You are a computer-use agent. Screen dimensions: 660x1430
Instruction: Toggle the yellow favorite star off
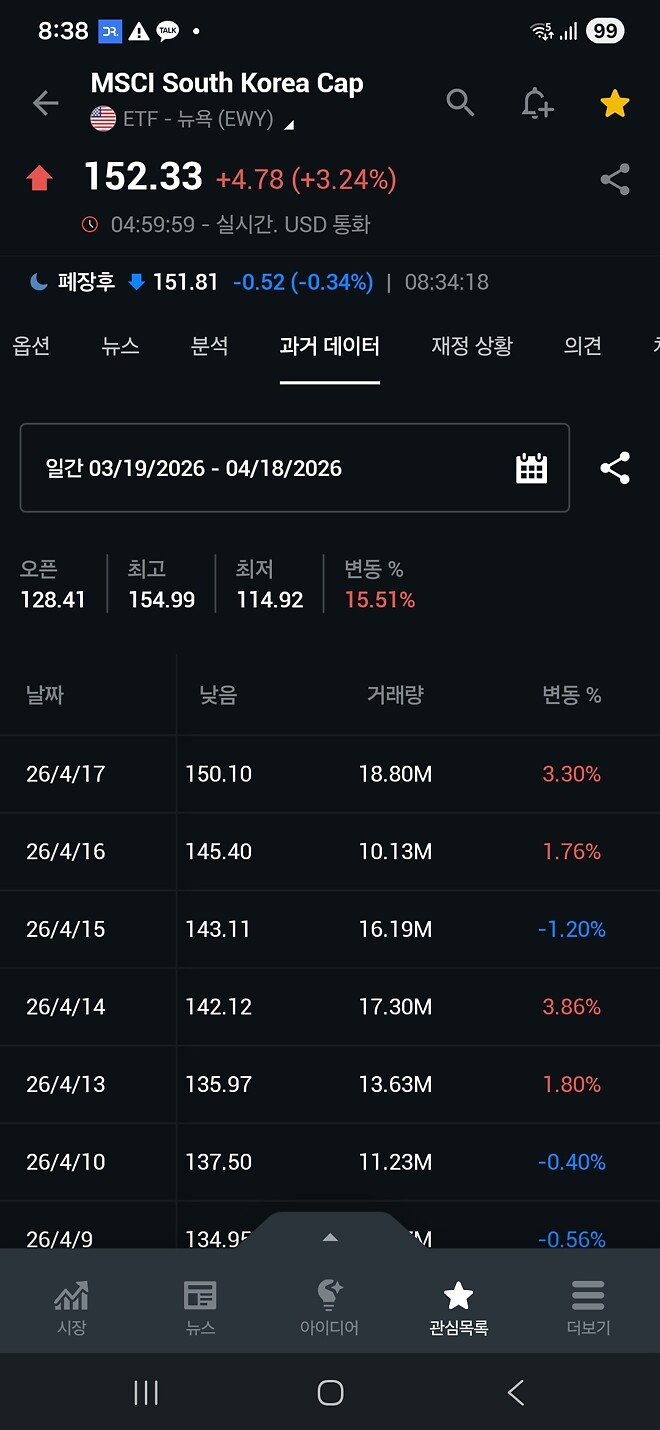[614, 102]
